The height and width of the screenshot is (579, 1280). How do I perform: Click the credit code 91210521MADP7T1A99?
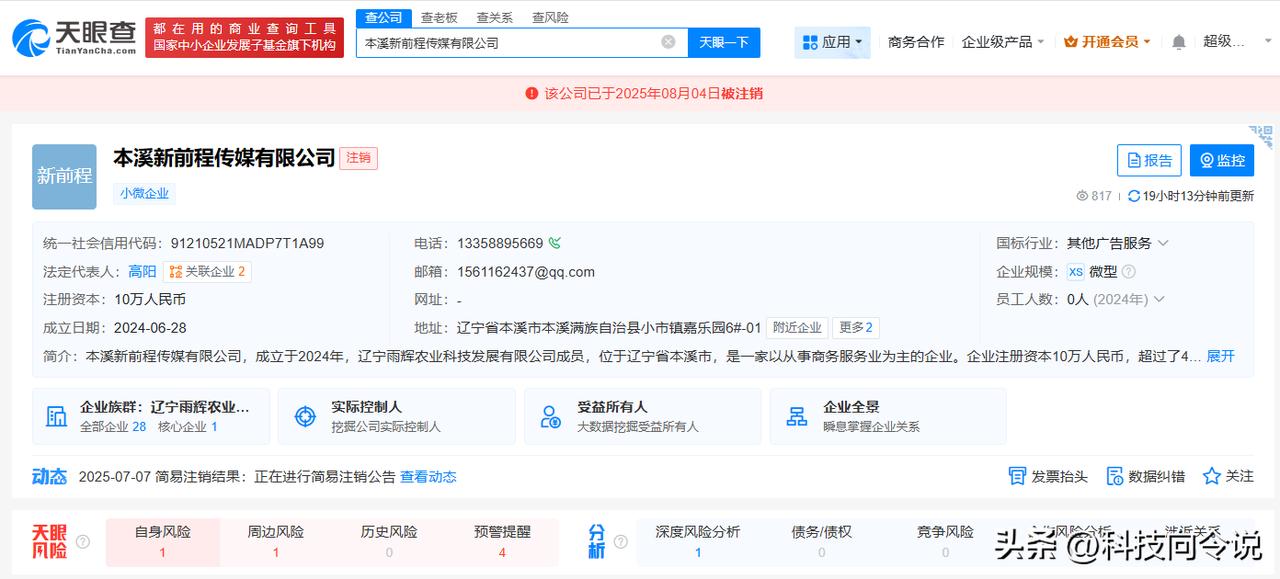pos(247,243)
